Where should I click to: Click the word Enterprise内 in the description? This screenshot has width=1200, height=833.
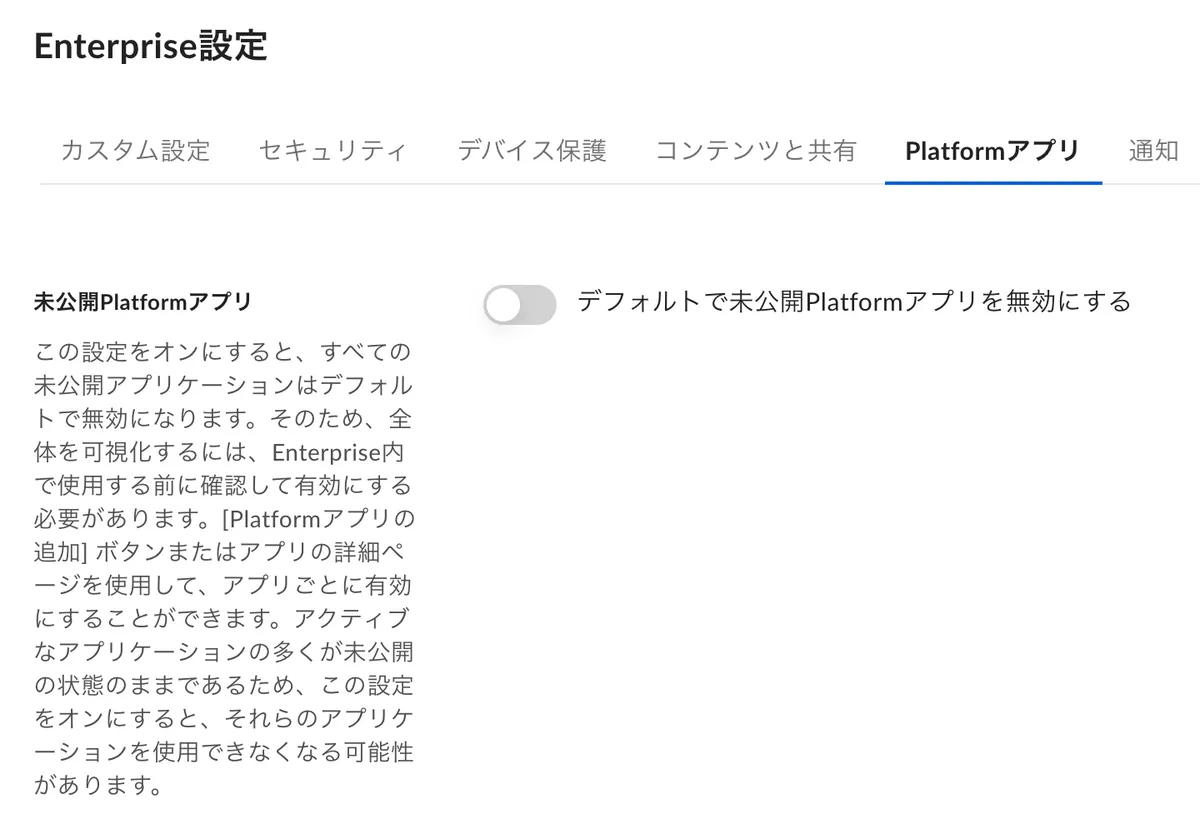(343, 453)
